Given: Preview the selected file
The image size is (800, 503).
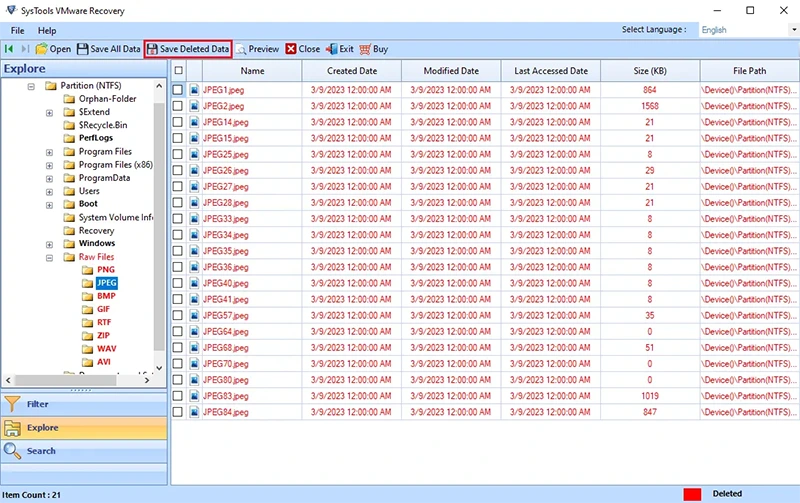Looking at the screenshot, I should click(257, 49).
